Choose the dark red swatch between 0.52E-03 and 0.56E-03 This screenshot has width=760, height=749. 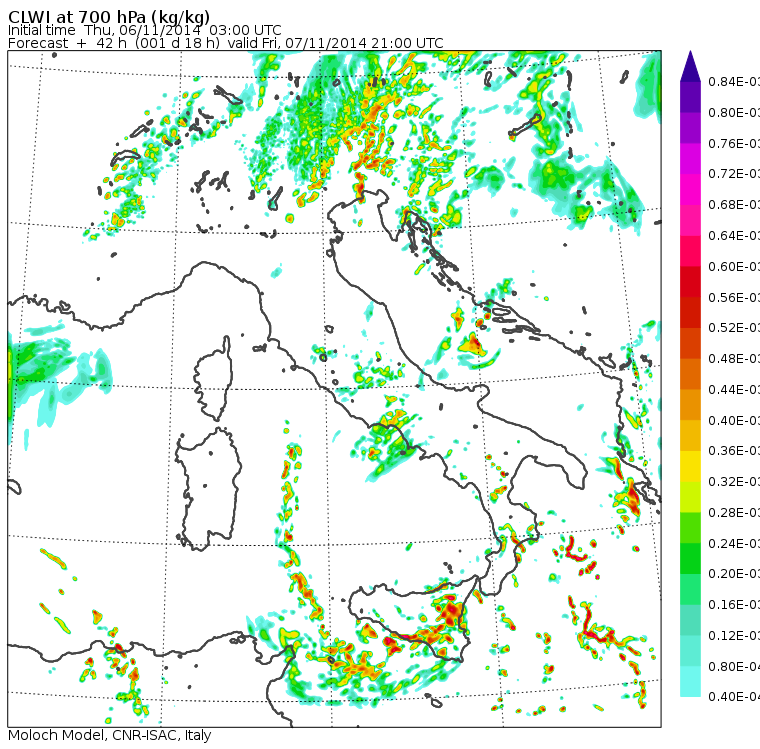click(x=690, y=312)
